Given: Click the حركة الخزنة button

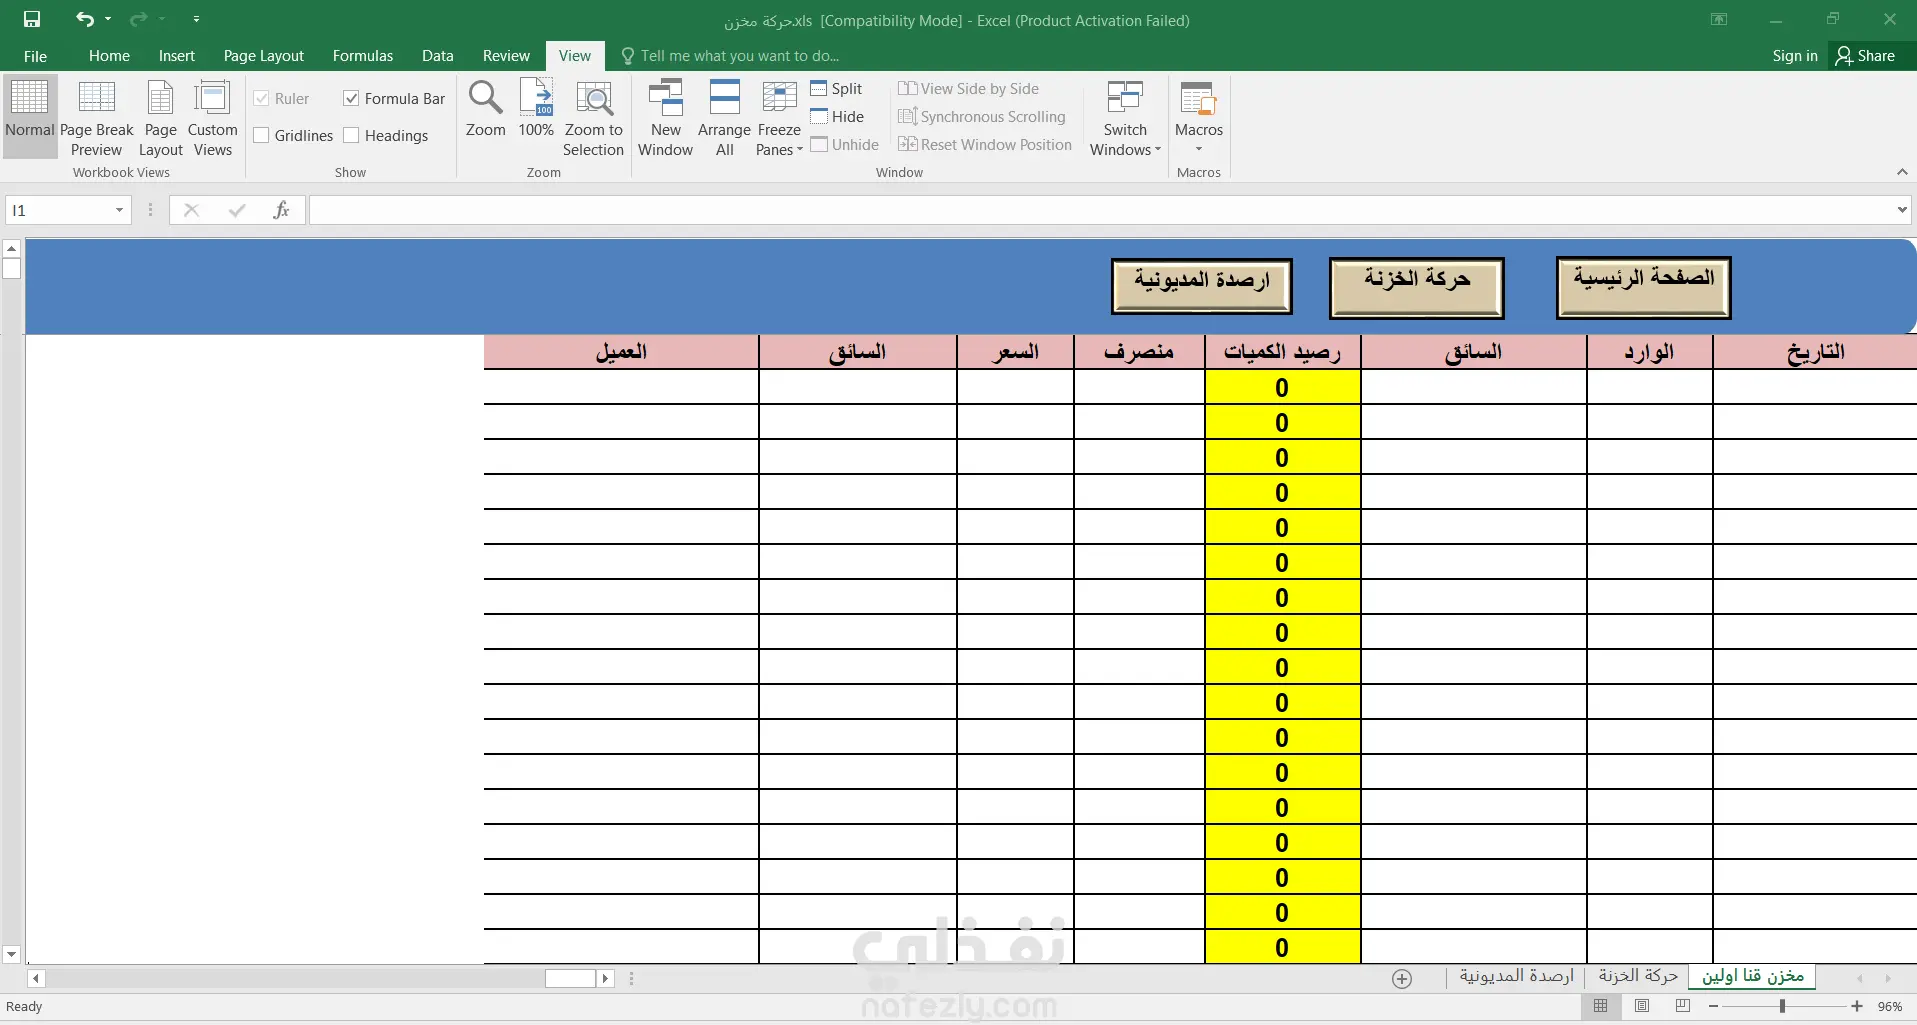Looking at the screenshot, I should [1417, 288].
